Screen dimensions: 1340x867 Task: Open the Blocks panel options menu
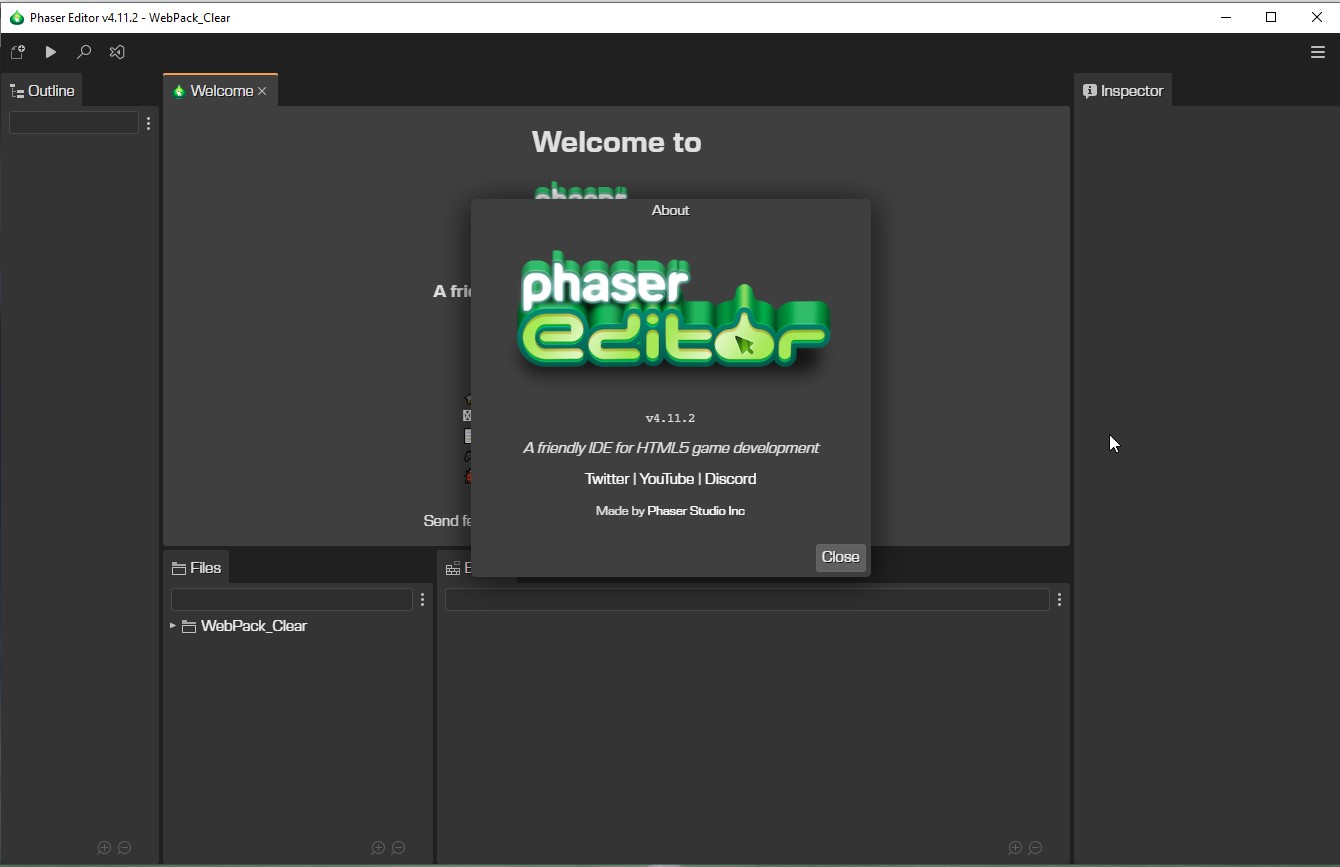tap(1059, 599)
